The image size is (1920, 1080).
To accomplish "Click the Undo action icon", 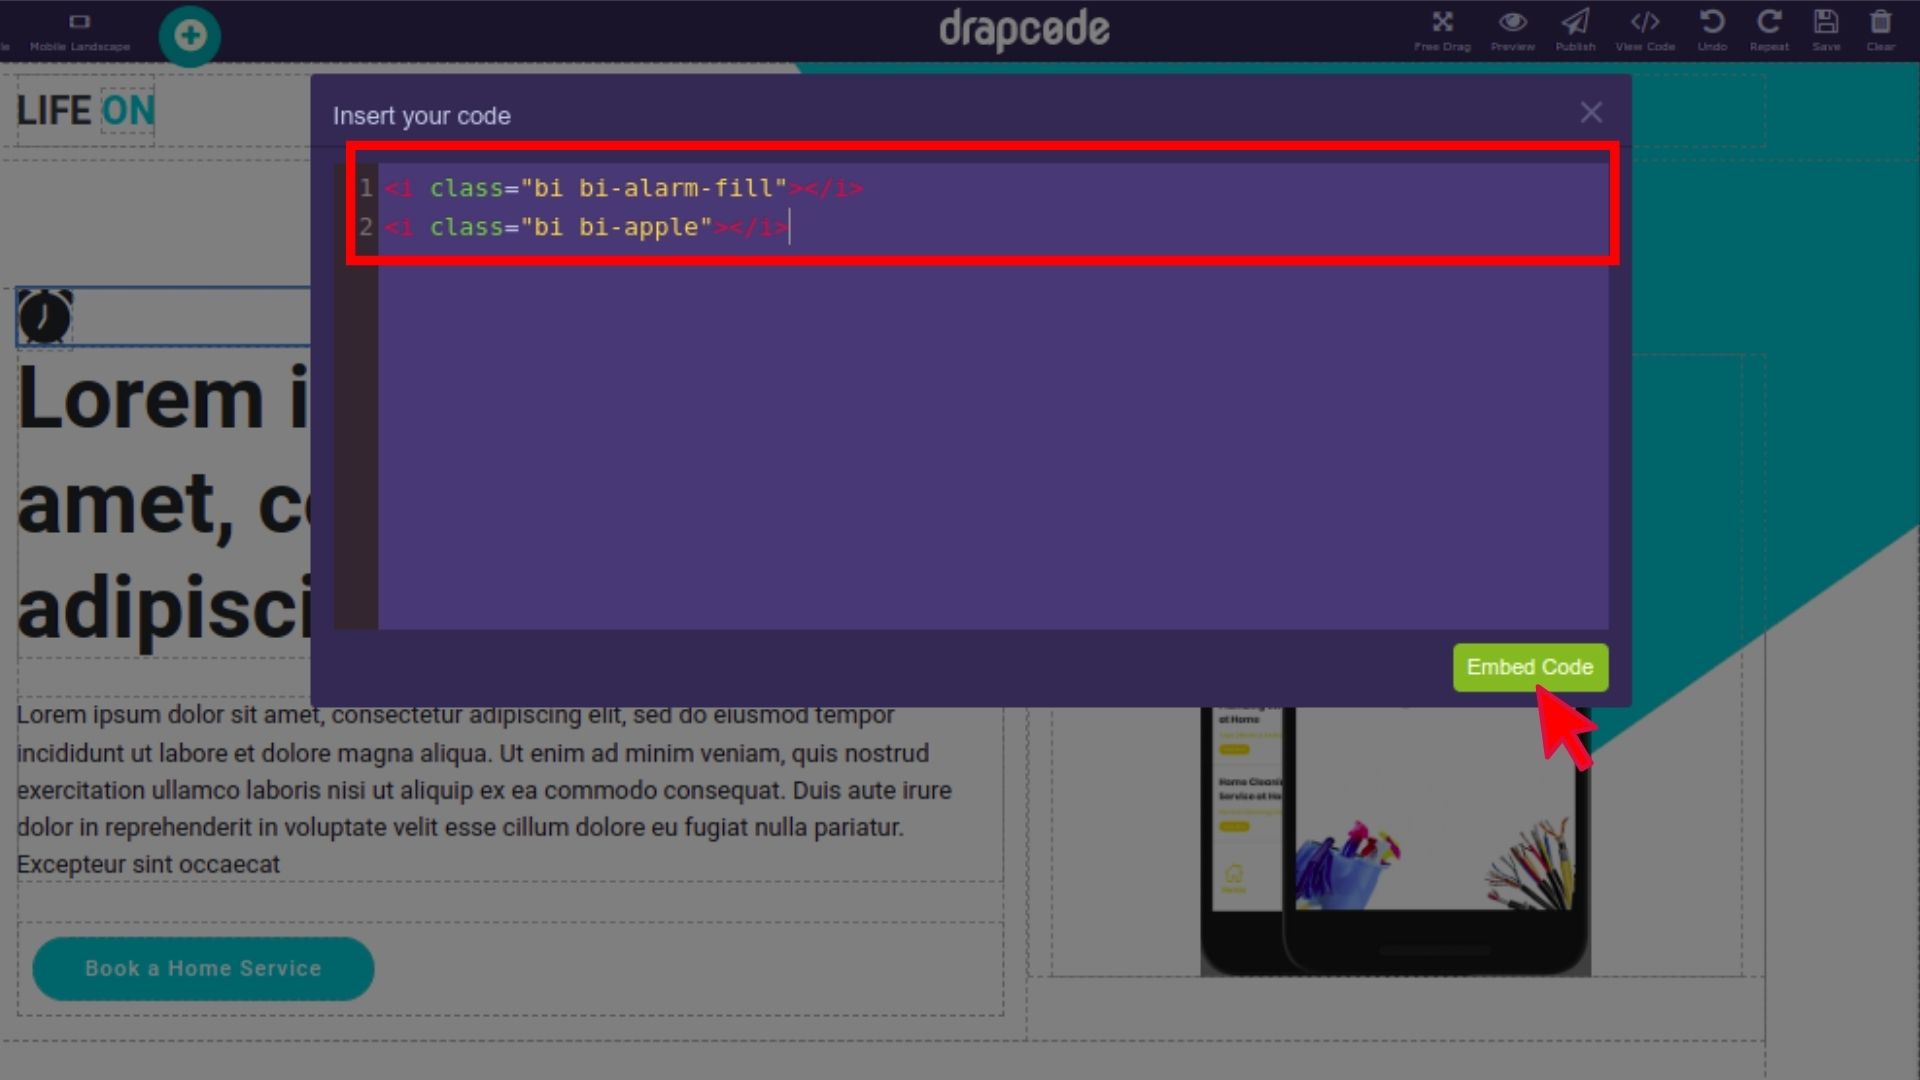I will point(1712,22).
